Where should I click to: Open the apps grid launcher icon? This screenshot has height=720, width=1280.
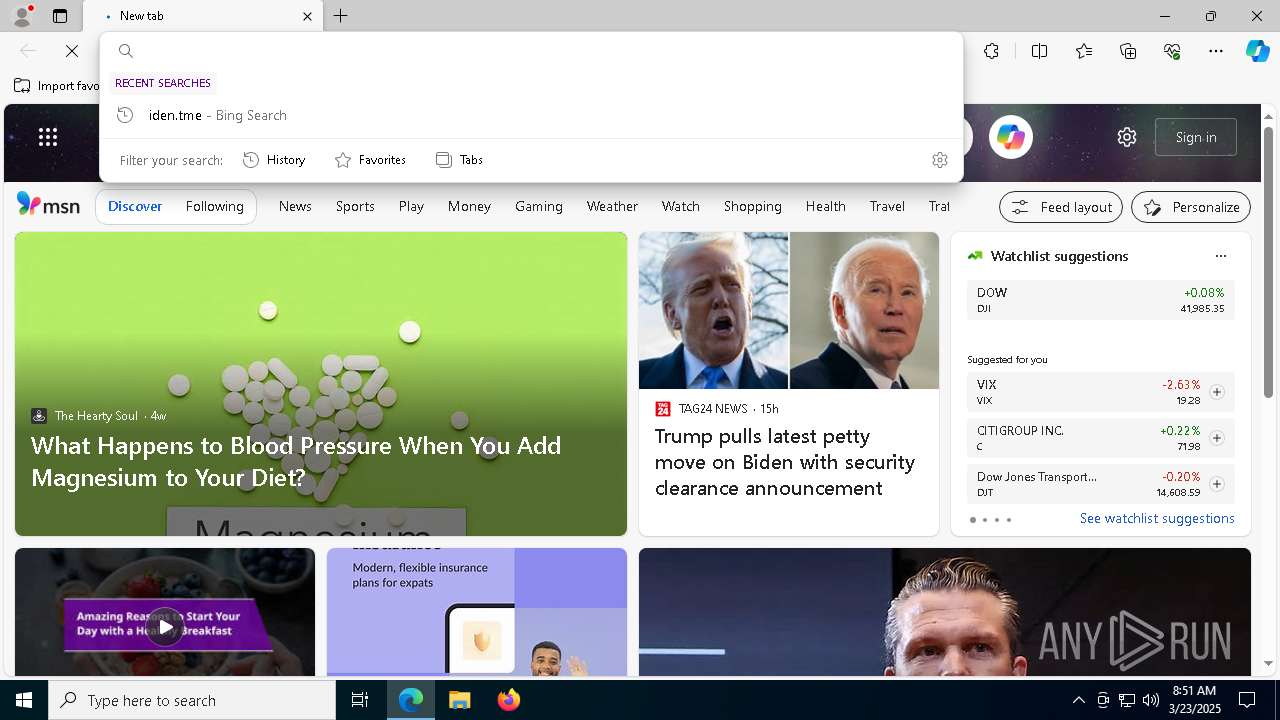(x=48, y=137)
